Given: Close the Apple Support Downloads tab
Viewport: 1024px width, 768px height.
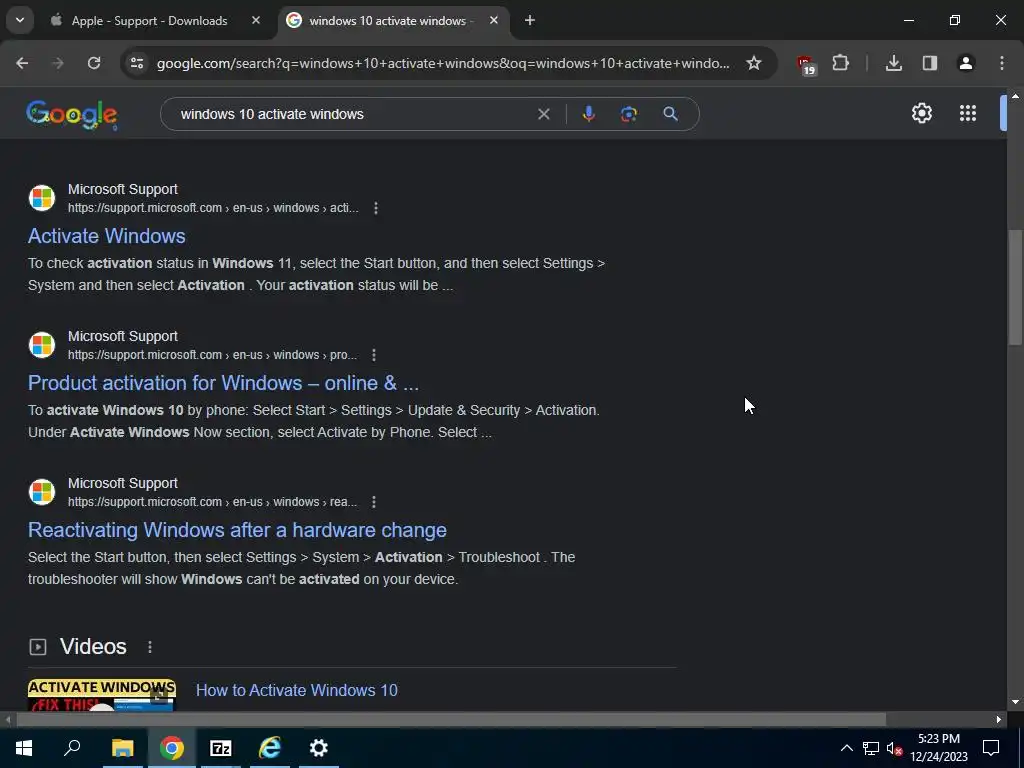Looking at the screenshot, I should [x=256, y=20].
